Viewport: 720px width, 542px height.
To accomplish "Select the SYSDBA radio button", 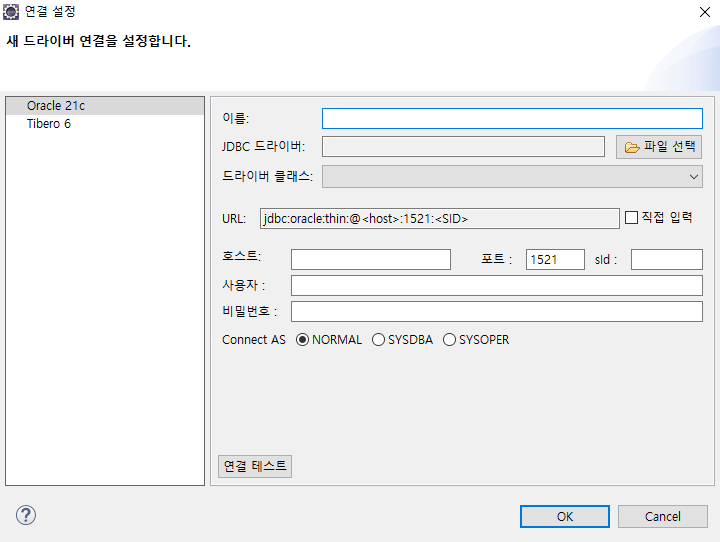I will point(378,340).
